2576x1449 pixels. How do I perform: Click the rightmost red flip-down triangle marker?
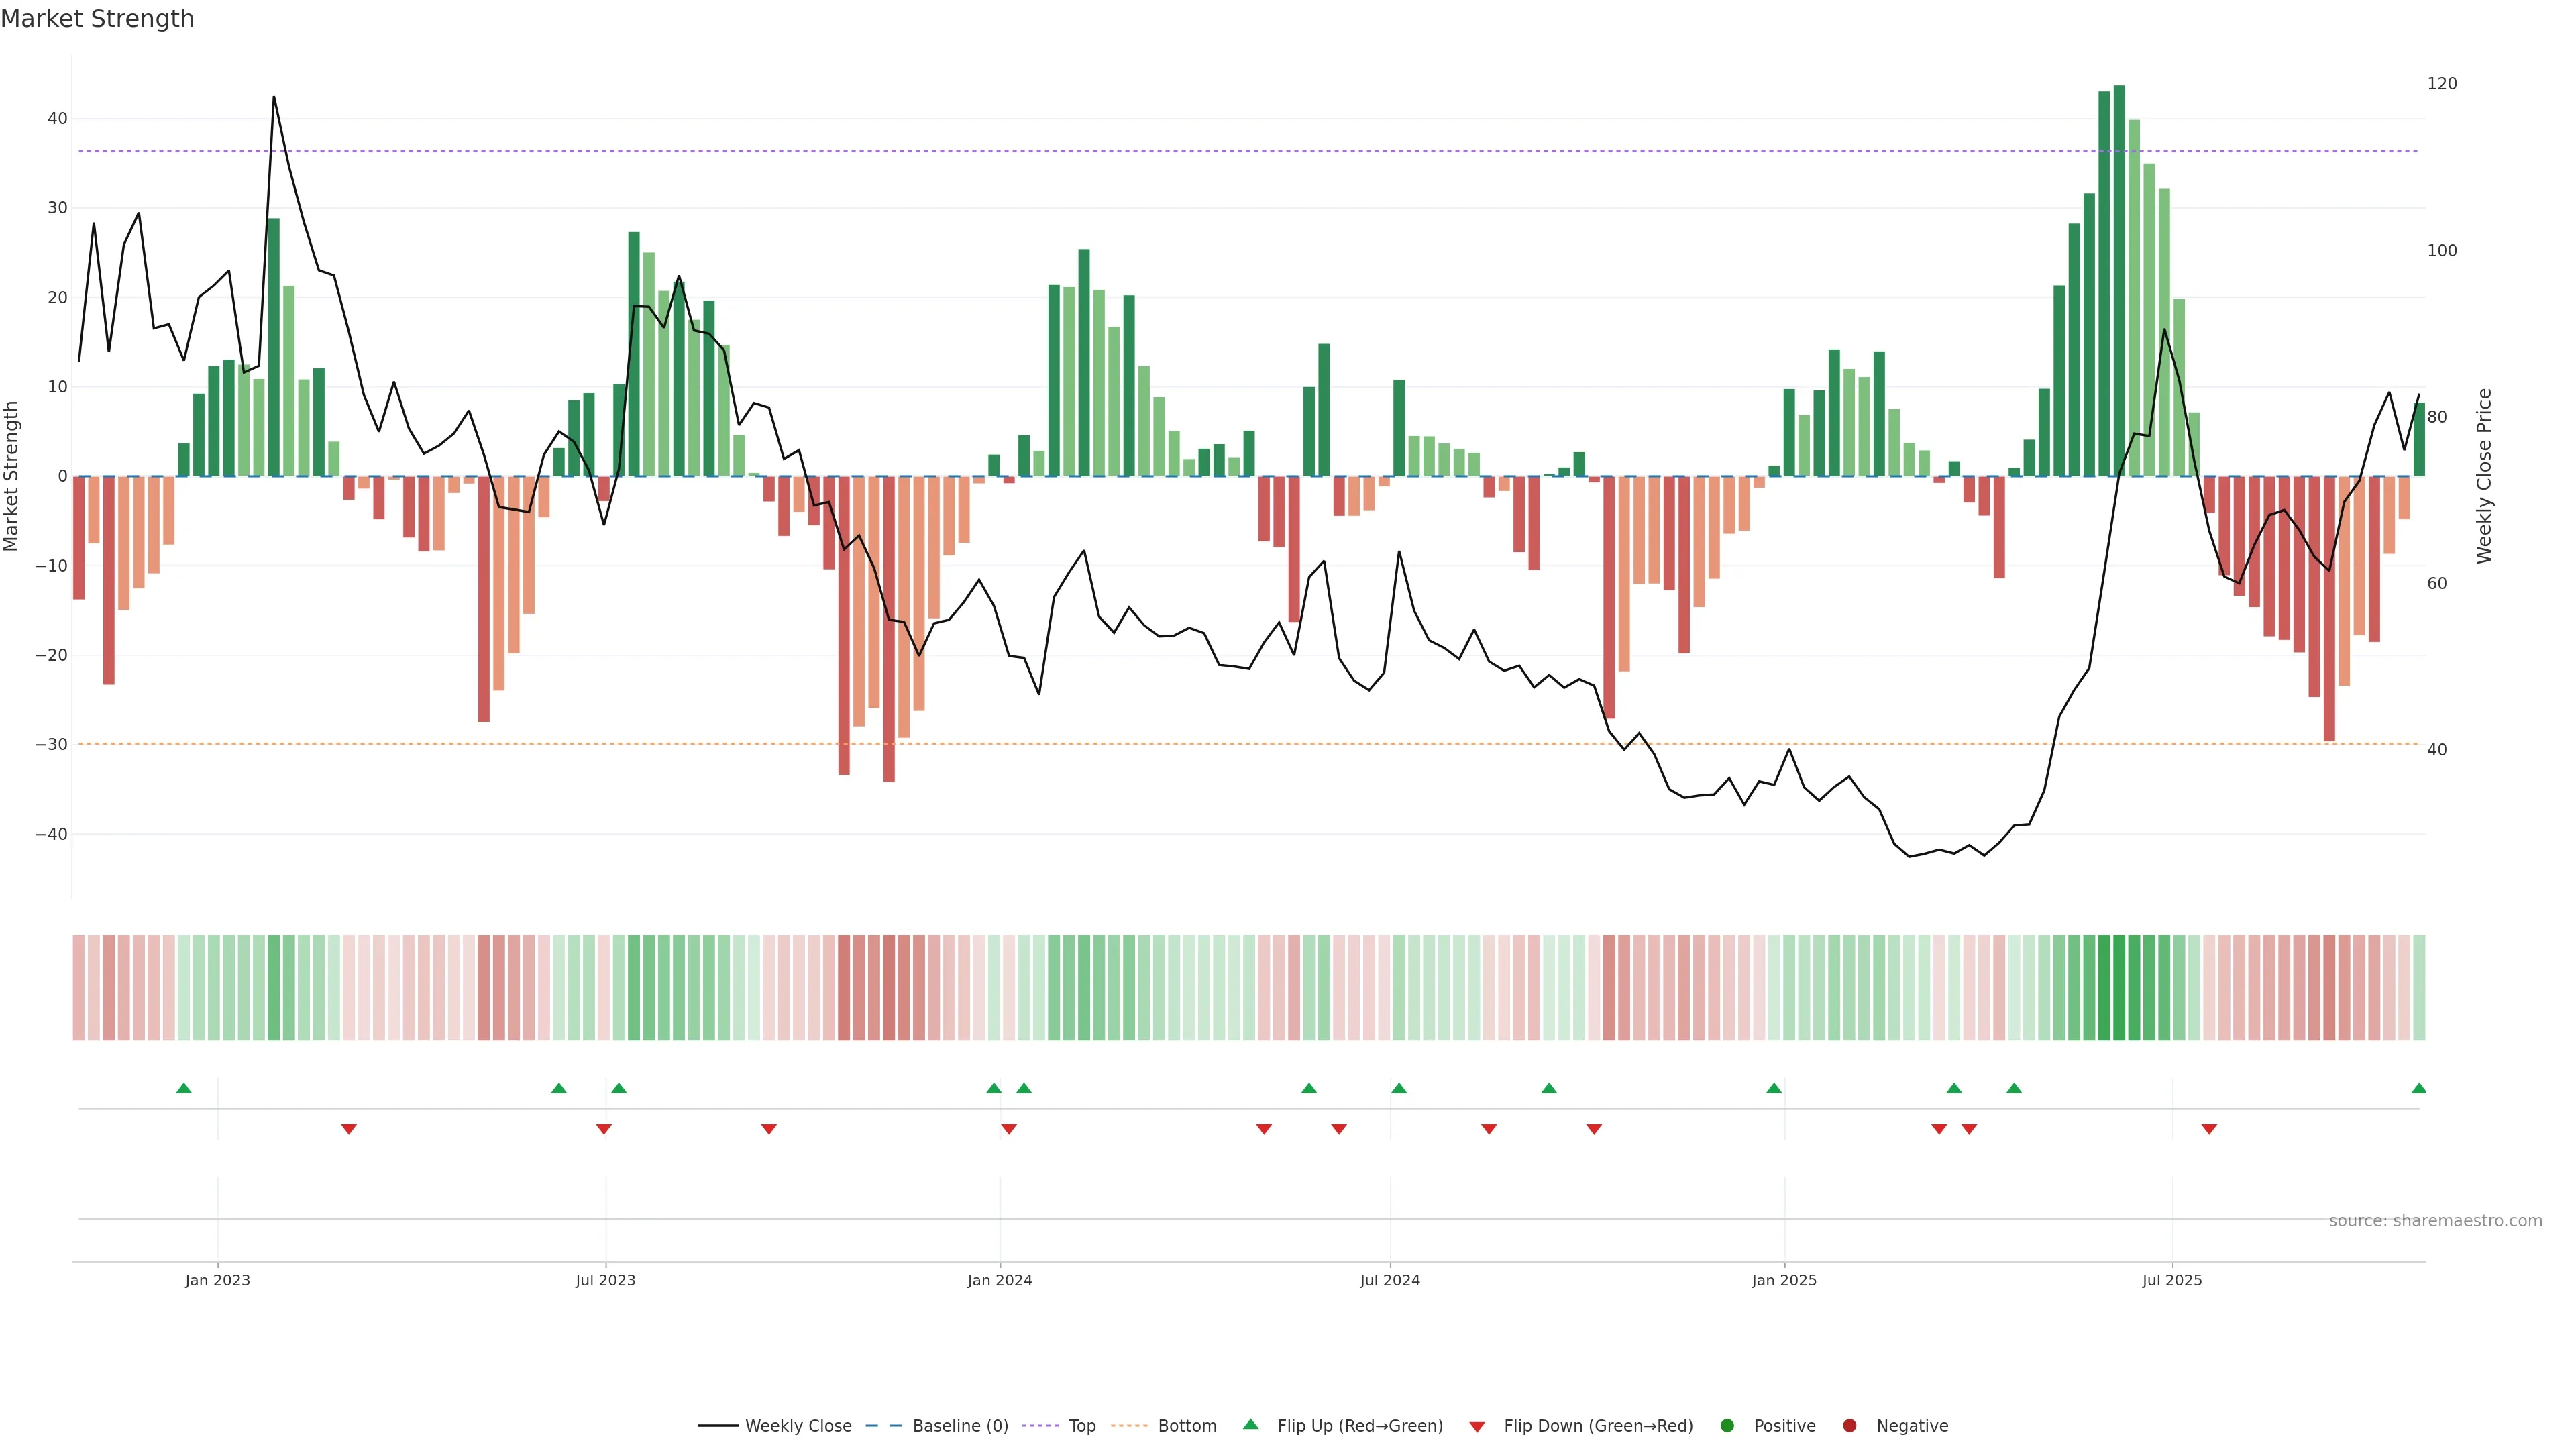pyautogui.click(x=2209, y=1129)
